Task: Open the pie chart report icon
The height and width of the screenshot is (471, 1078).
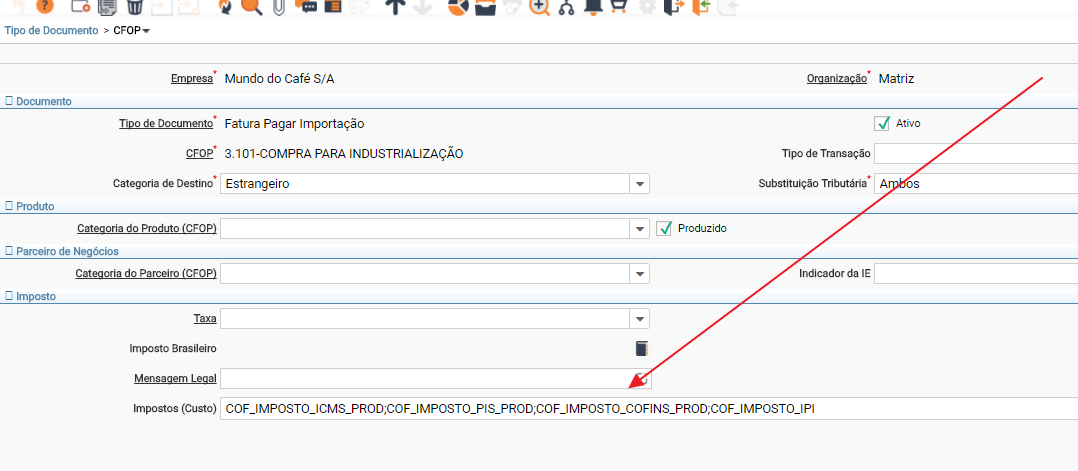Action: pyautogui.click(x=459, y=6)
